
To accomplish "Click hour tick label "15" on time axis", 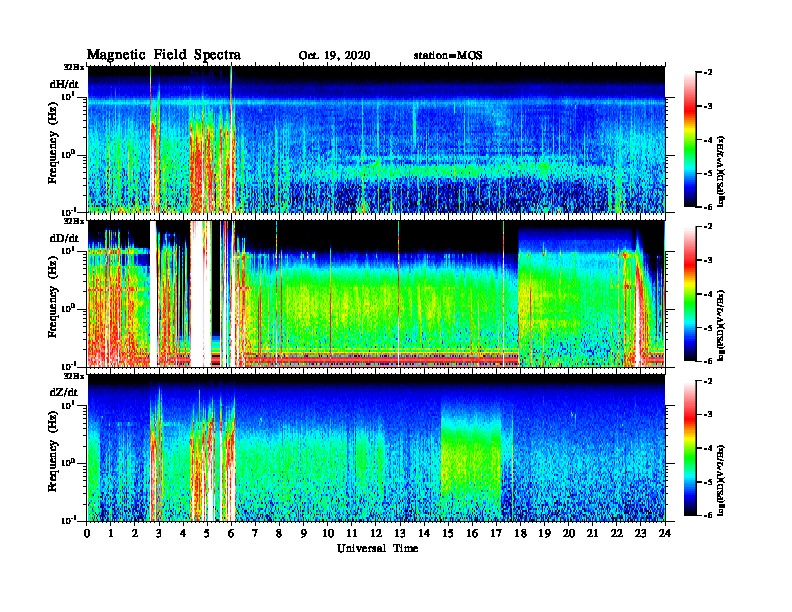I will 448,533.
